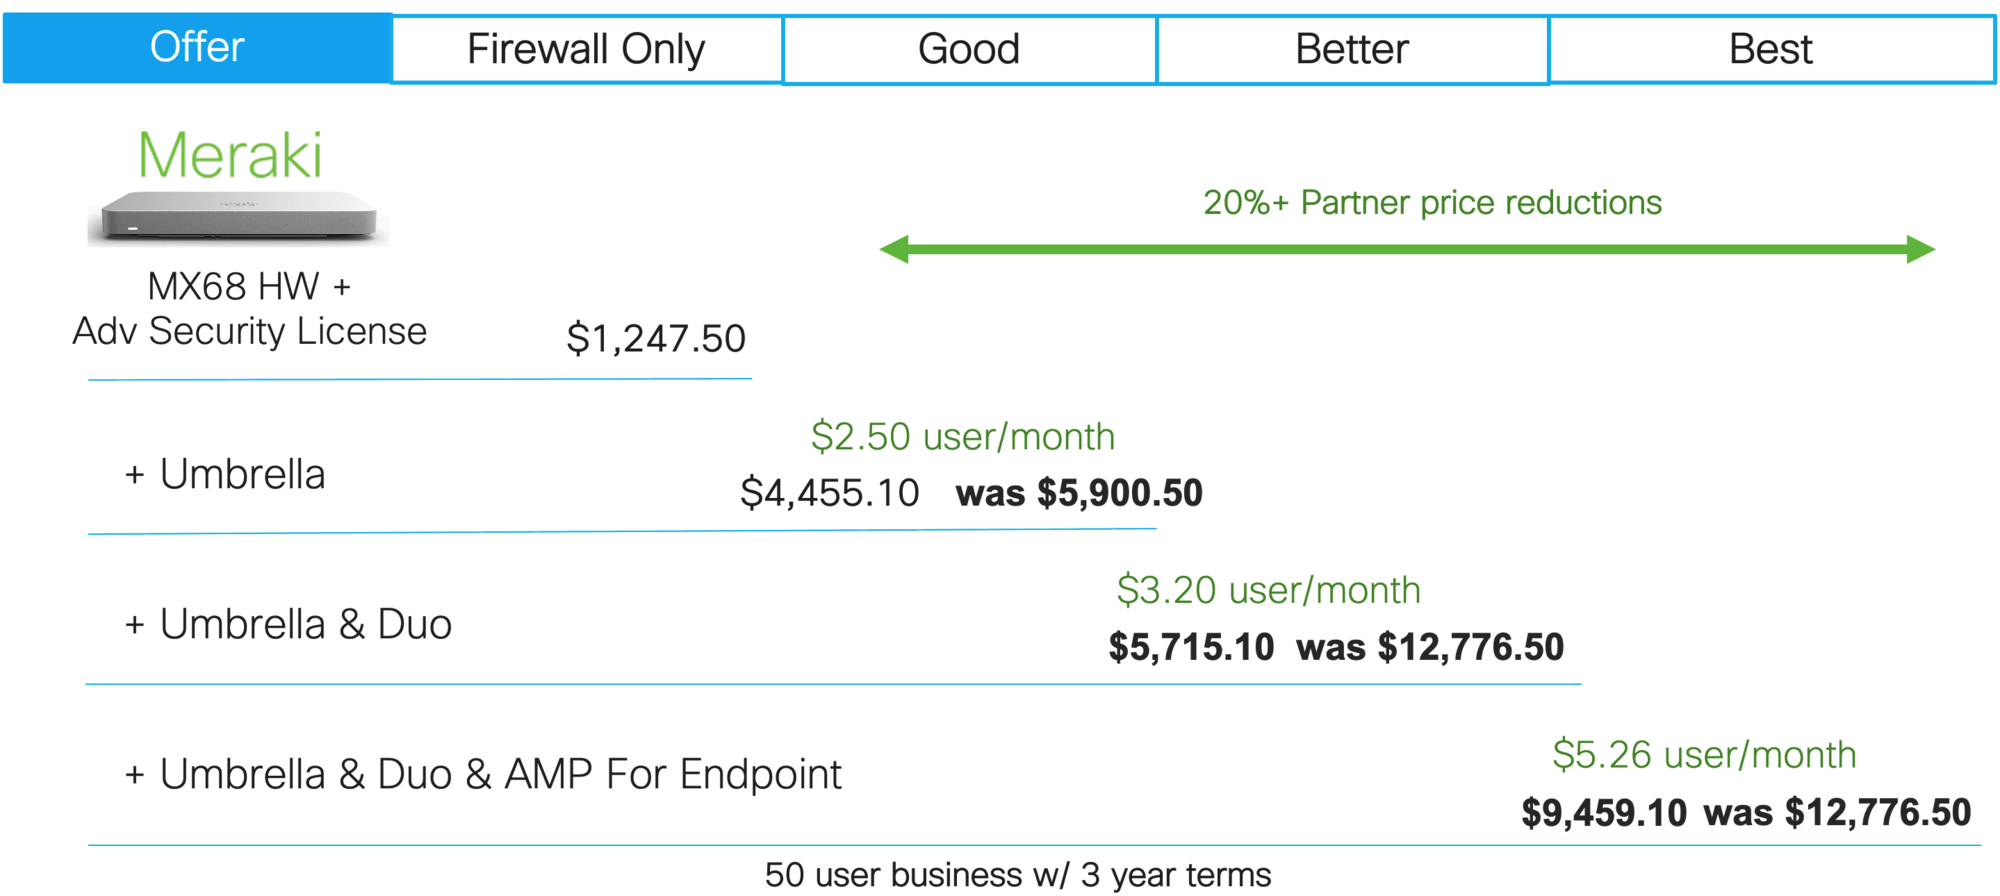Select the $2.50 user/month price

point(963,437)
